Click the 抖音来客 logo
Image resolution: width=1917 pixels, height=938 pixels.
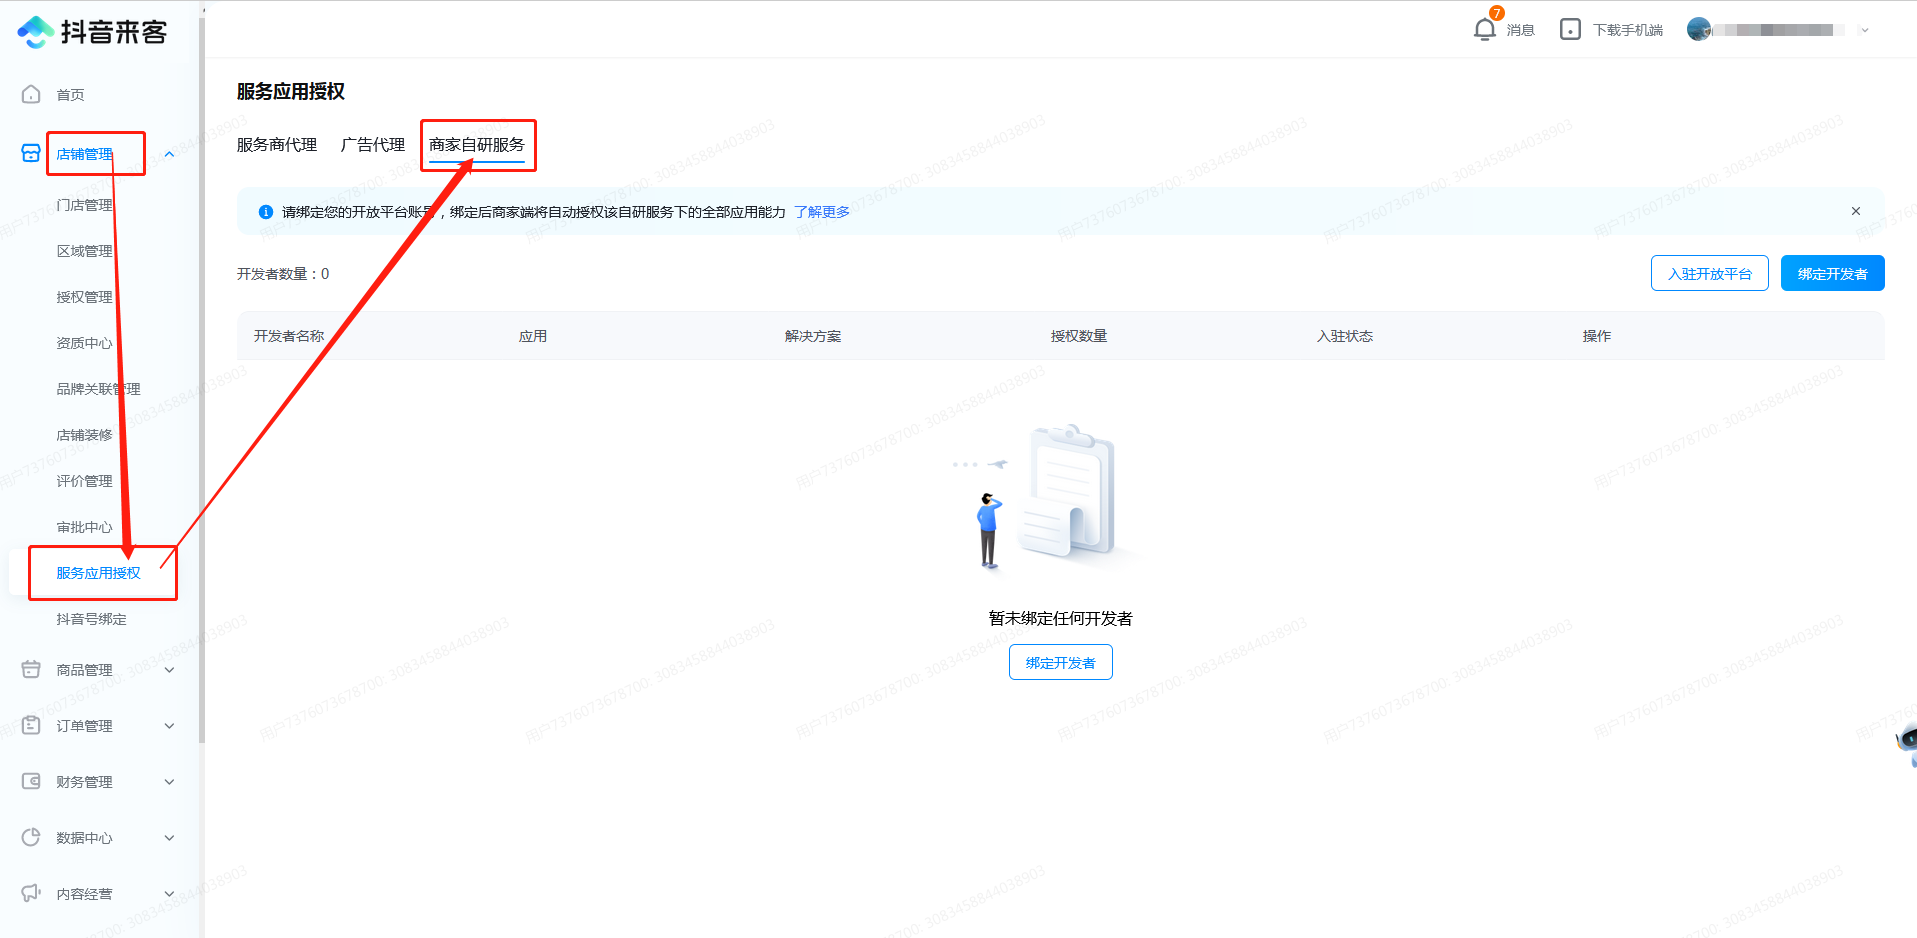tap(92, 32)
